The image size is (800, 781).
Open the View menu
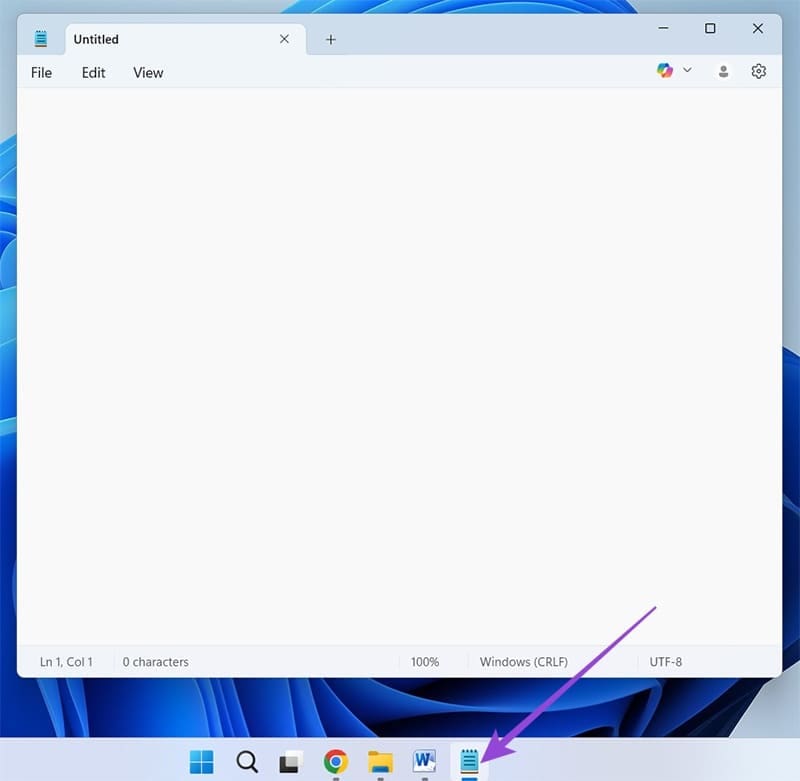(x=148, y=73)
